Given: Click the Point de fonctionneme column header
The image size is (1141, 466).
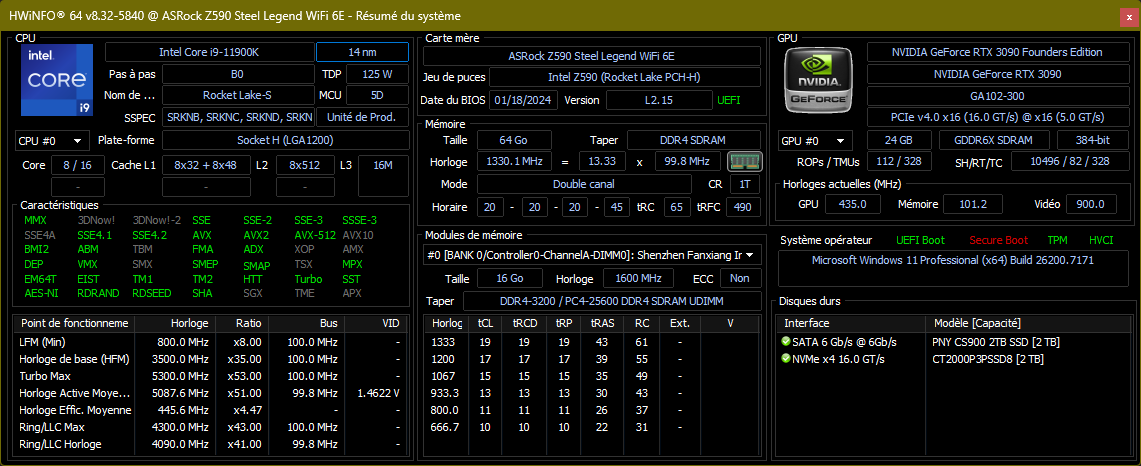Looking at the screenshot, I should click(74, 323).
